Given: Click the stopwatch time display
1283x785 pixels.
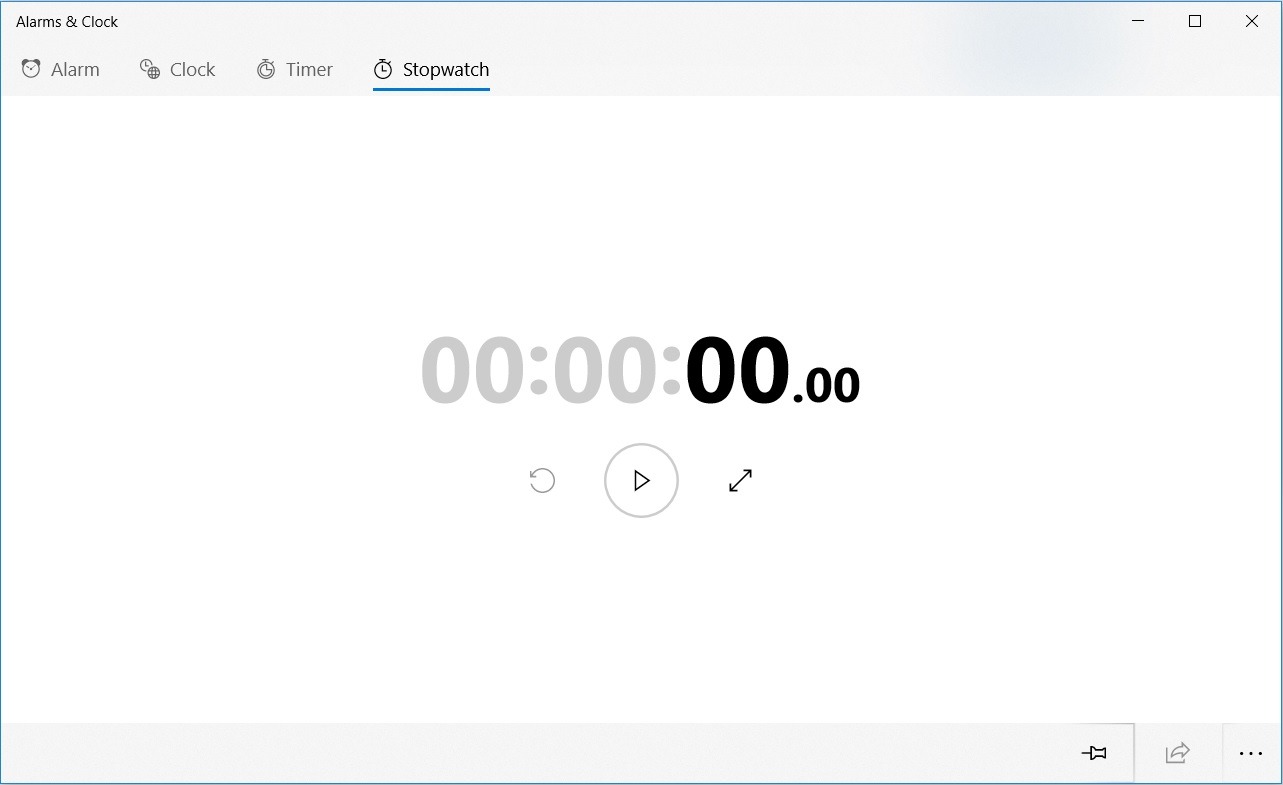Looking at the screenshot, I should coord(641,370).
